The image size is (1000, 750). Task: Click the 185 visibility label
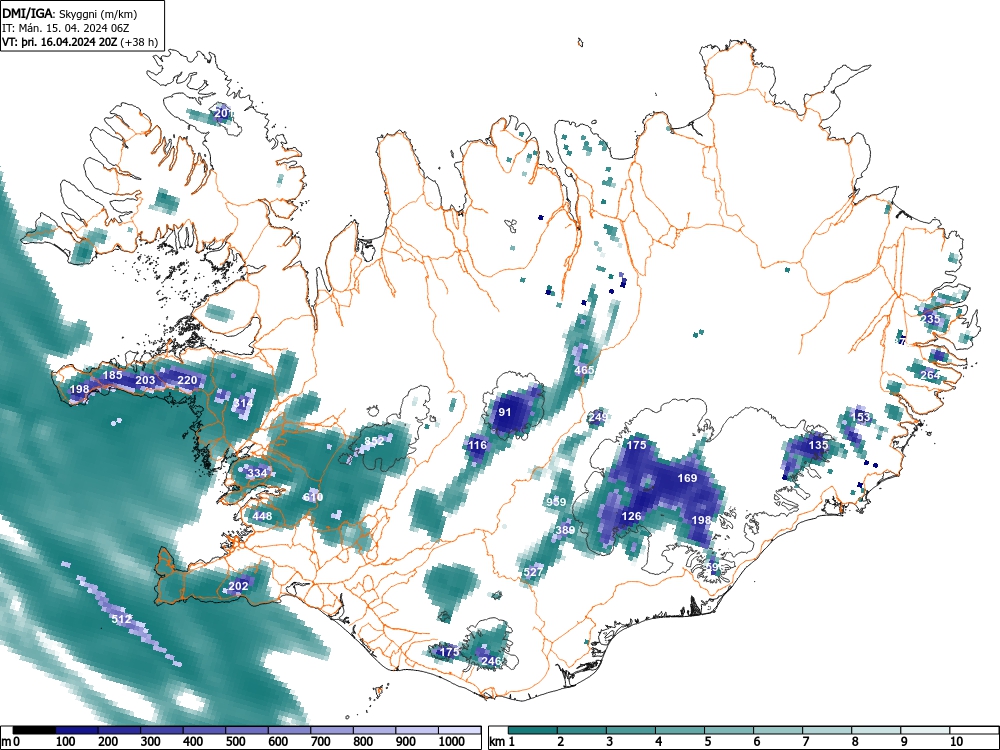tap(112, 375)
